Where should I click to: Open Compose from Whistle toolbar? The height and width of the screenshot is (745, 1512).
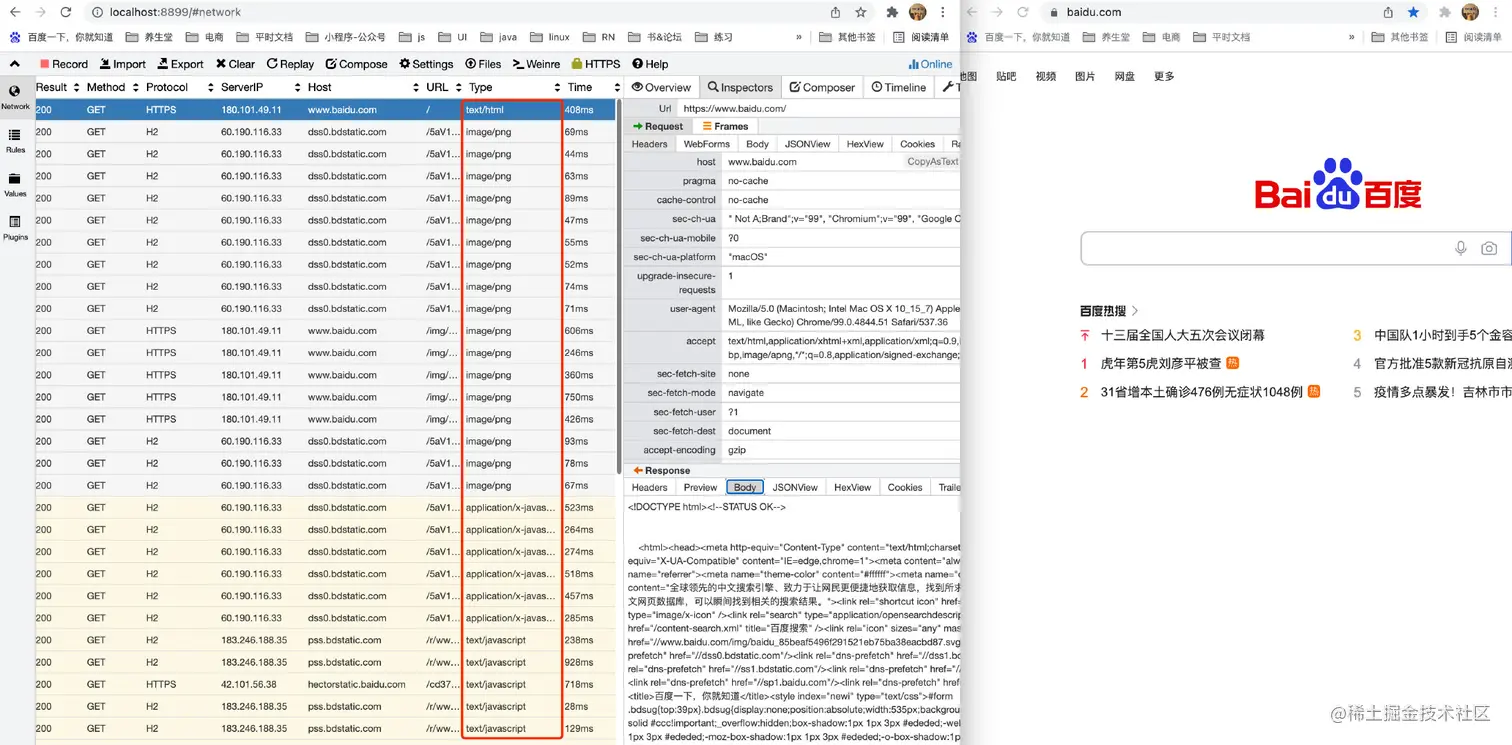click(x=356, y=64)
